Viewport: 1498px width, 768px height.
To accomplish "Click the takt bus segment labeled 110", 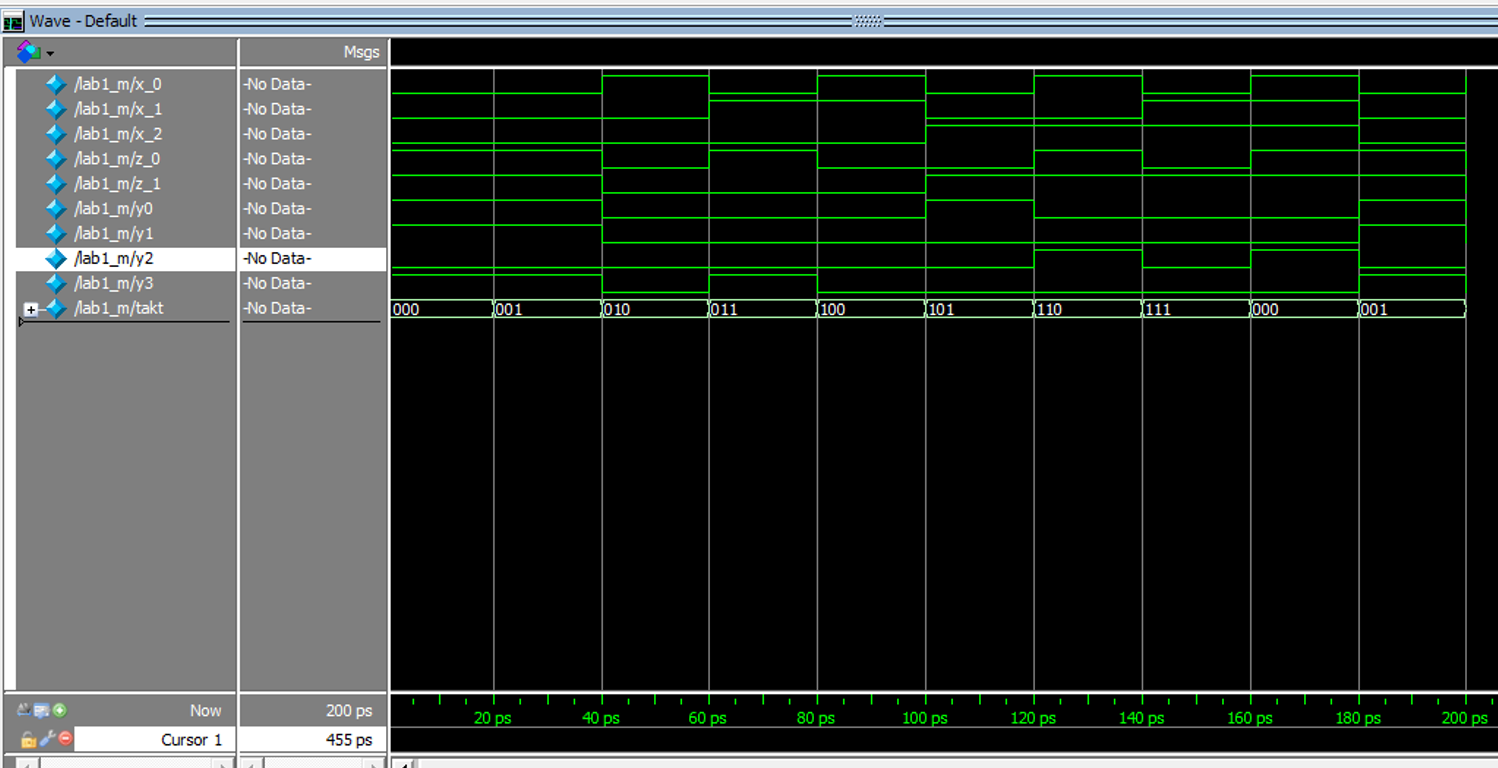I will click(1088, 310).
